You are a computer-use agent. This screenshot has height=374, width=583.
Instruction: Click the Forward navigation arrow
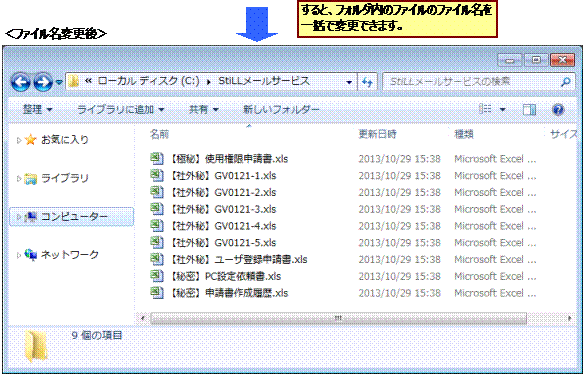click(x=43, y=82)
